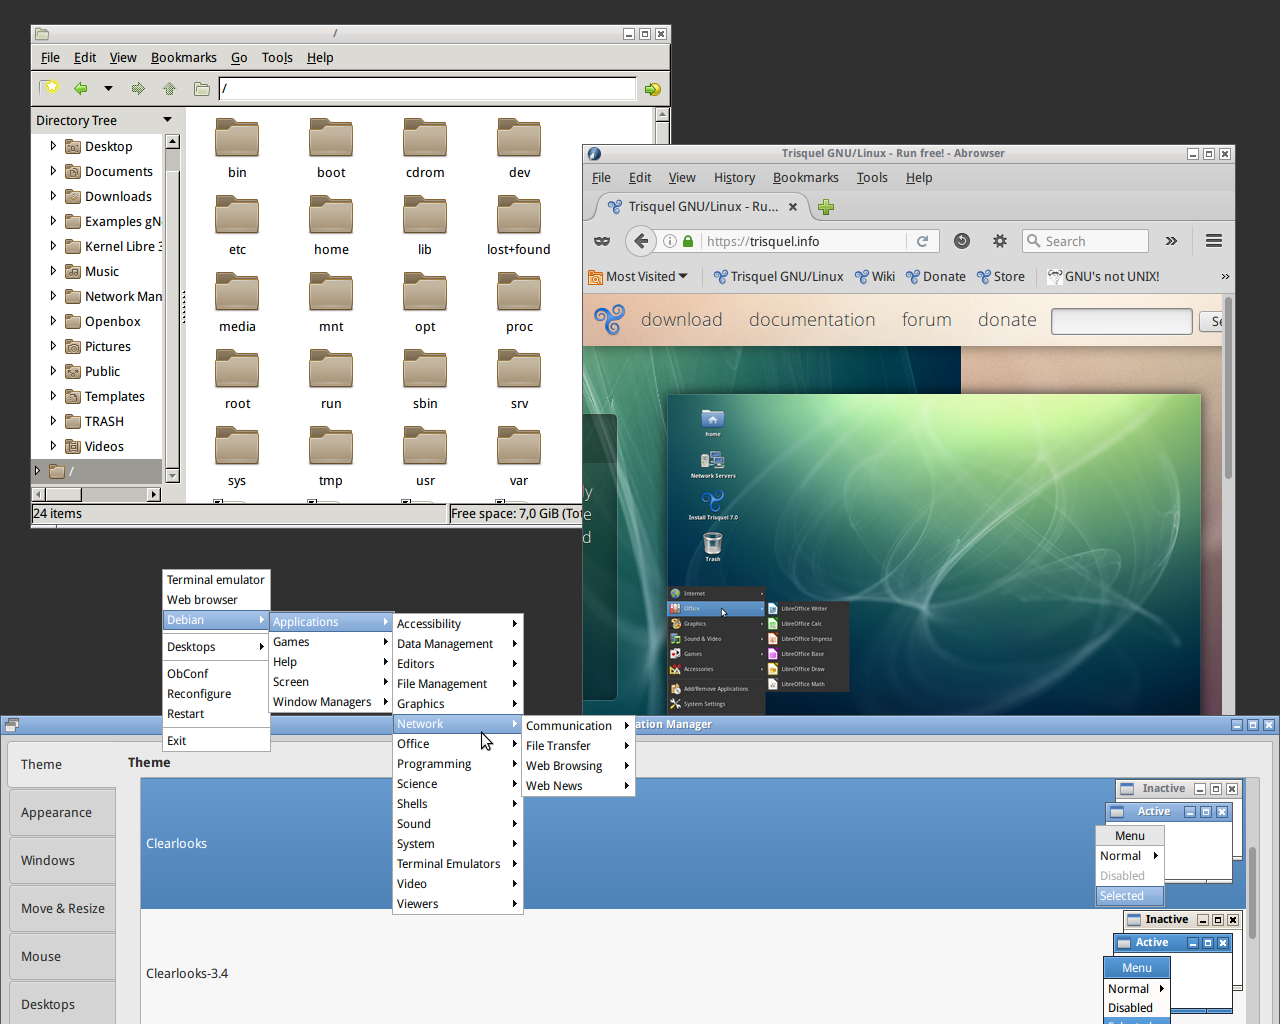Image resolution: width=1280 pixels, height=1024 pixels.
Task: Open the Mouse settings tab
Action: (62, 957)
